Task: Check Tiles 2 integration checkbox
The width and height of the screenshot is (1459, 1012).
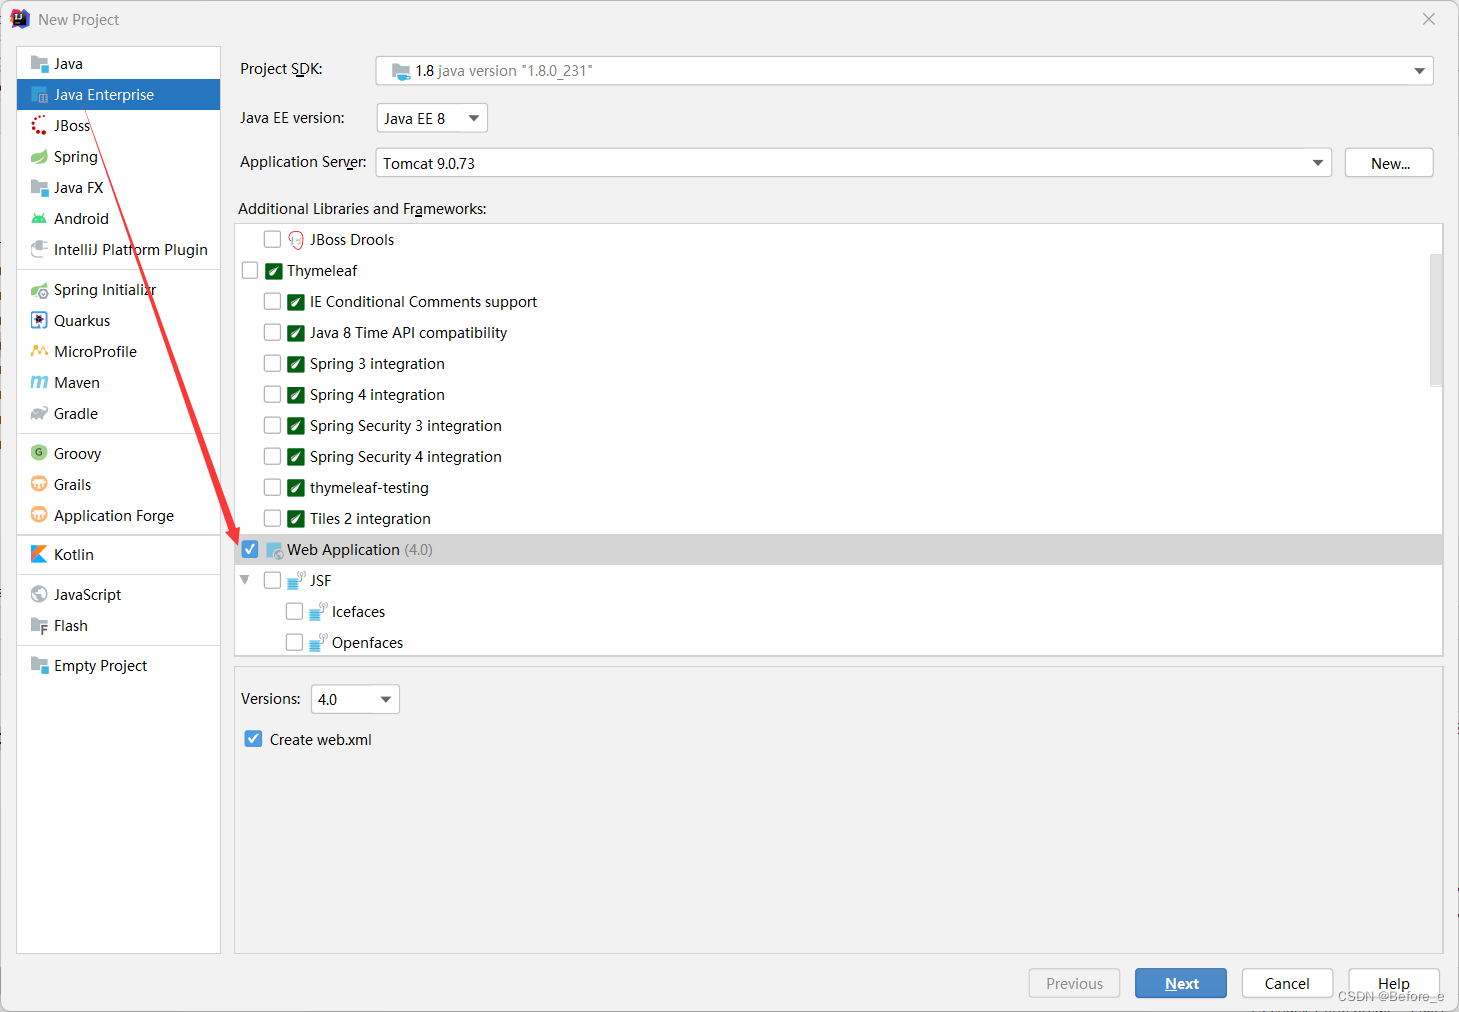Action: click(x=272, y=519)
